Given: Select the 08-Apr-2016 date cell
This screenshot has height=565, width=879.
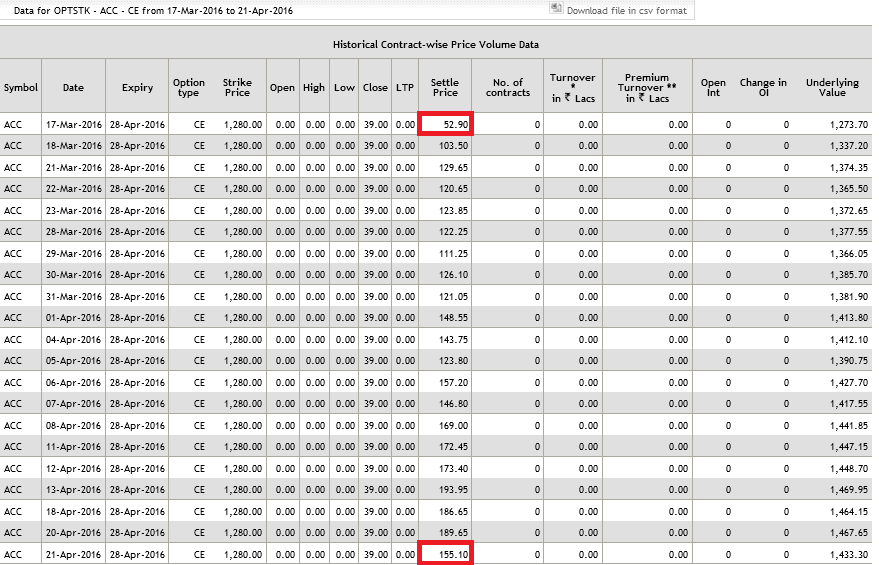Looking at the screenshot, I should (x=73, y=426).
